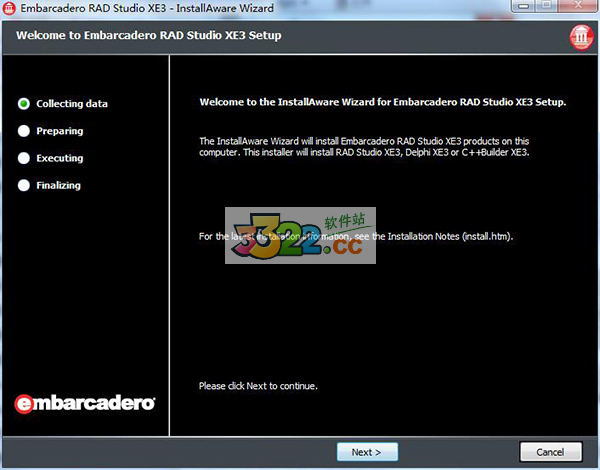
Task: Click the title bar application icon
Action: click(x=9, y=8)
